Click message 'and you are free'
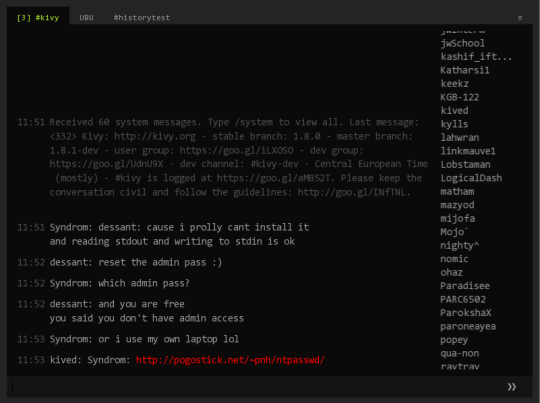Viewport: 540px width, 403px height. (x=142, y=304)
